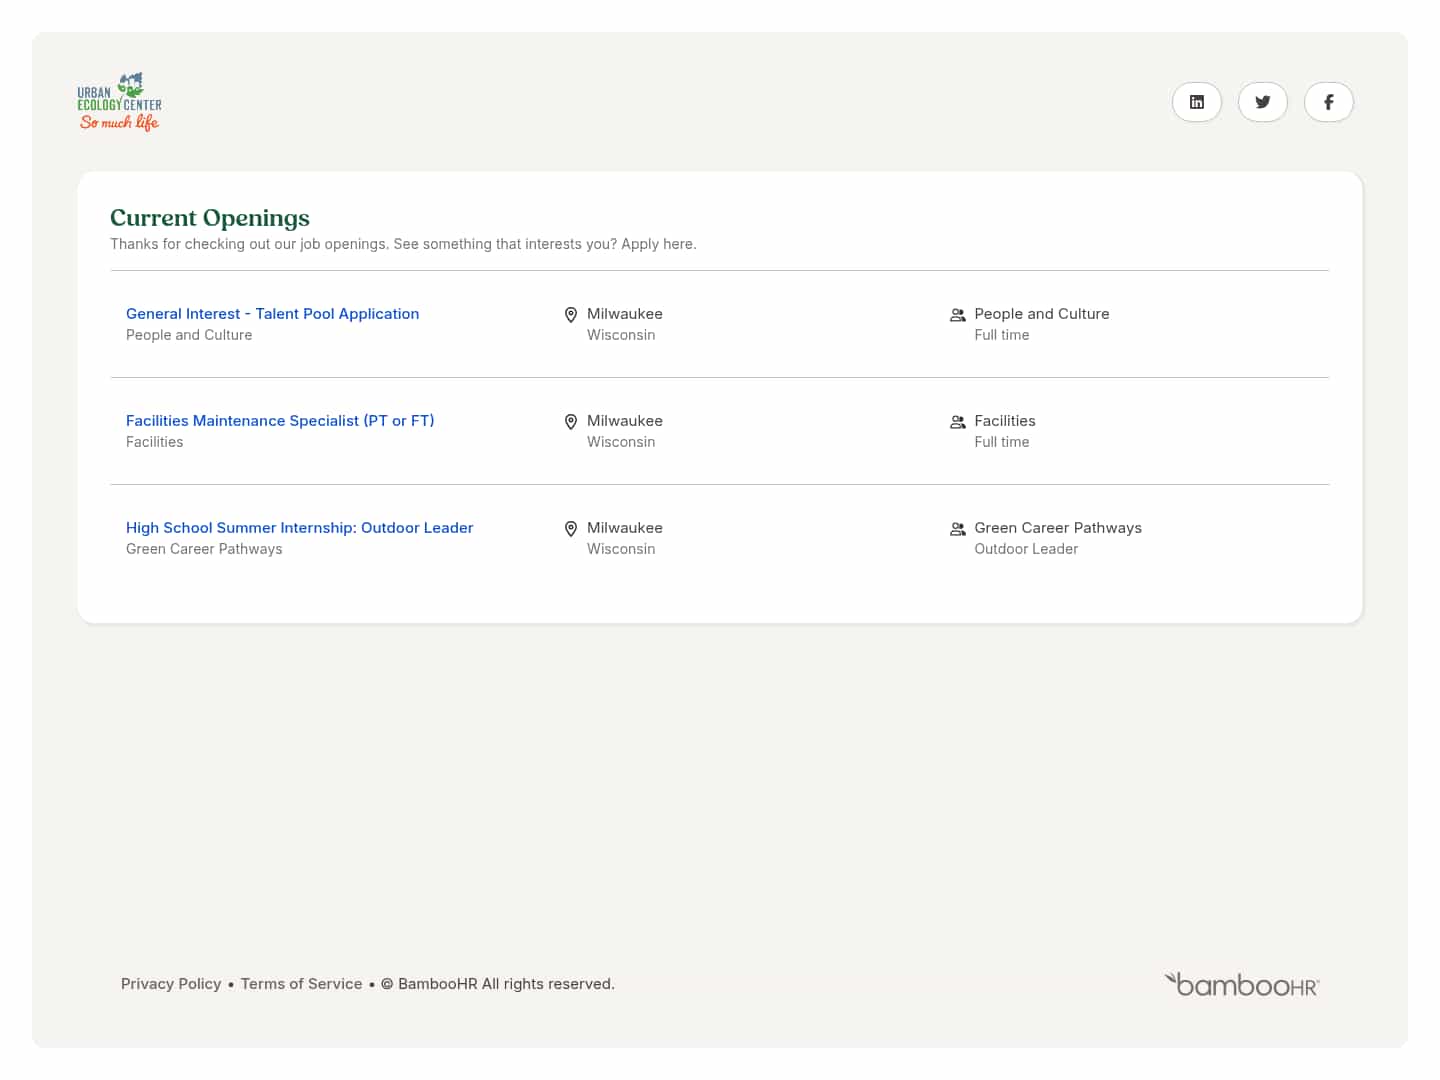Click the location pin icon for Facilities Maintenance Specialist
This screenshot has height=1080, width=1440.
tap(571, 422)
